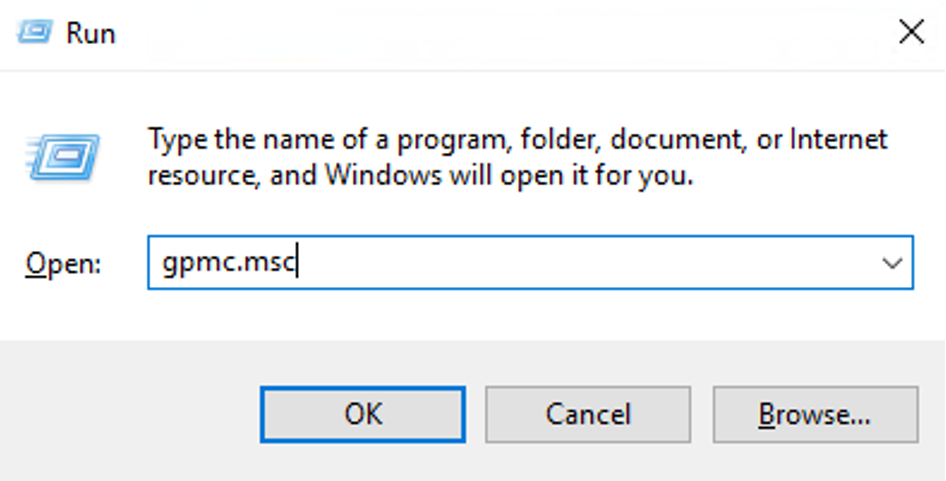The image size is (946, 481).
Task: Show previous commands via combo box chevron
Action: pyautogui.click(x=892, y=263)
